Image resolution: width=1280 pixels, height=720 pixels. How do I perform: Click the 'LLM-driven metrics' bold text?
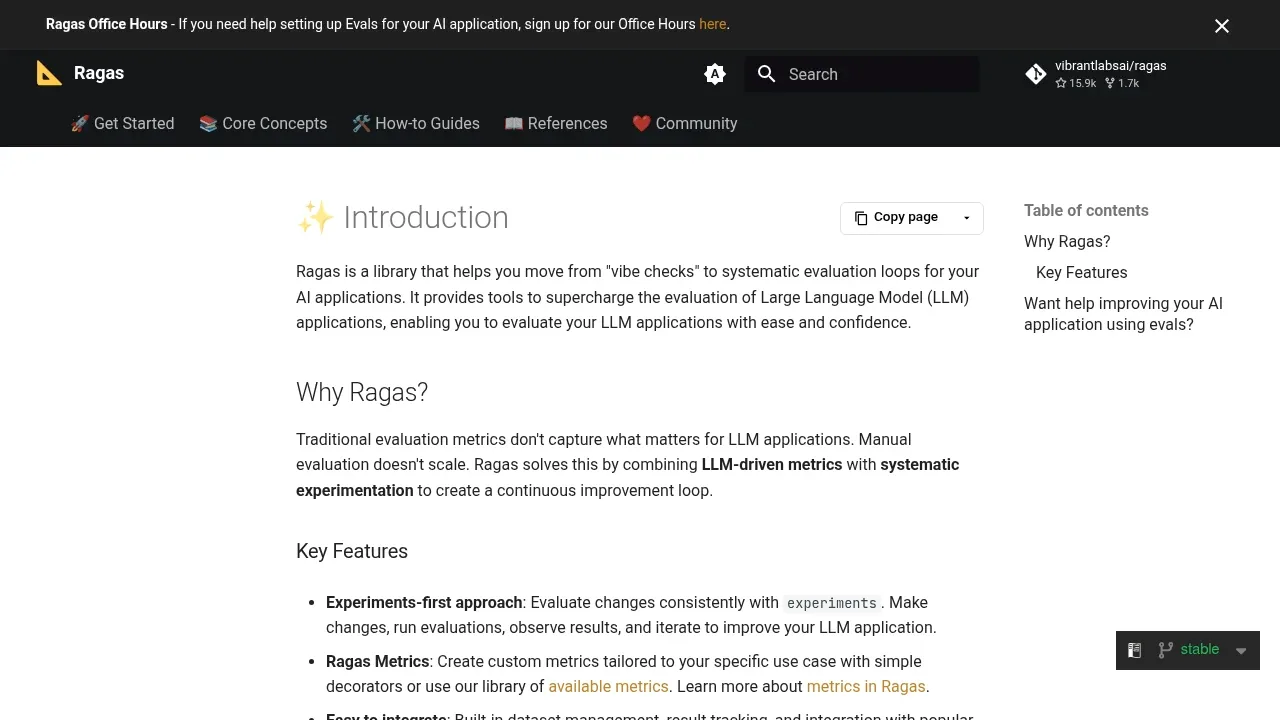click(772, 464)
